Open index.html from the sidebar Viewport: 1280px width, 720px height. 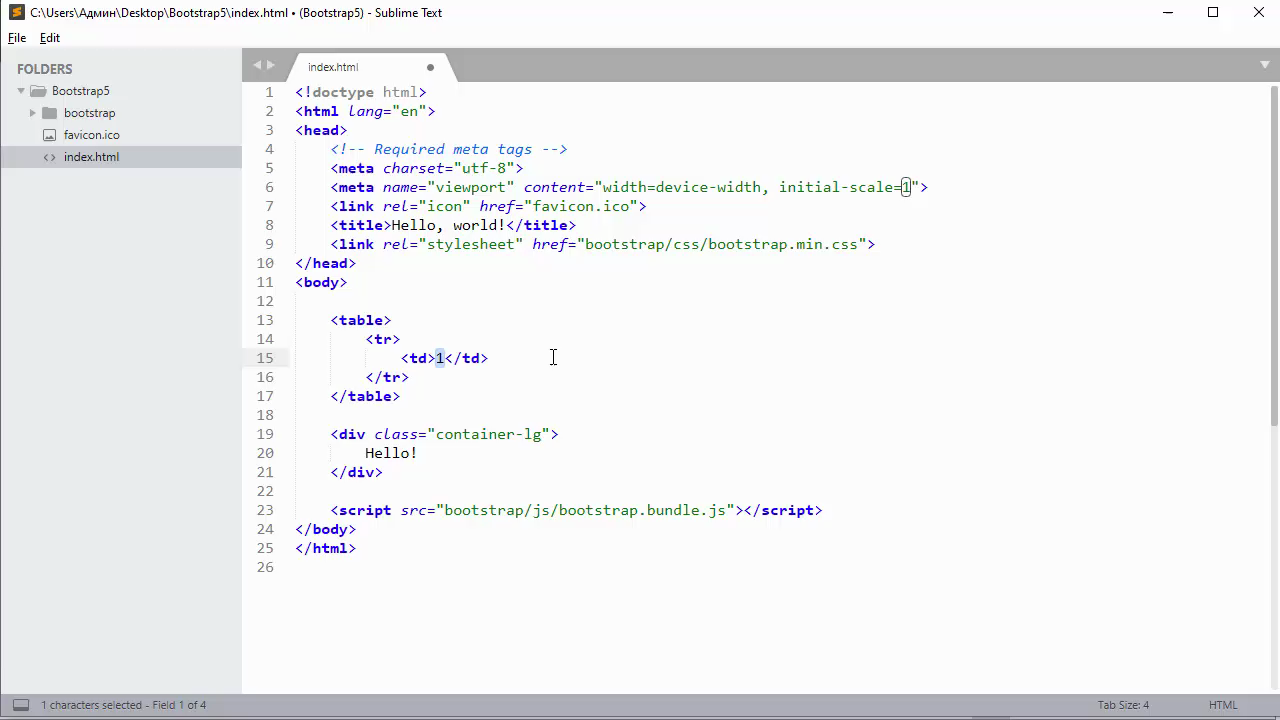pyautogui.click(x=91, y=157)
